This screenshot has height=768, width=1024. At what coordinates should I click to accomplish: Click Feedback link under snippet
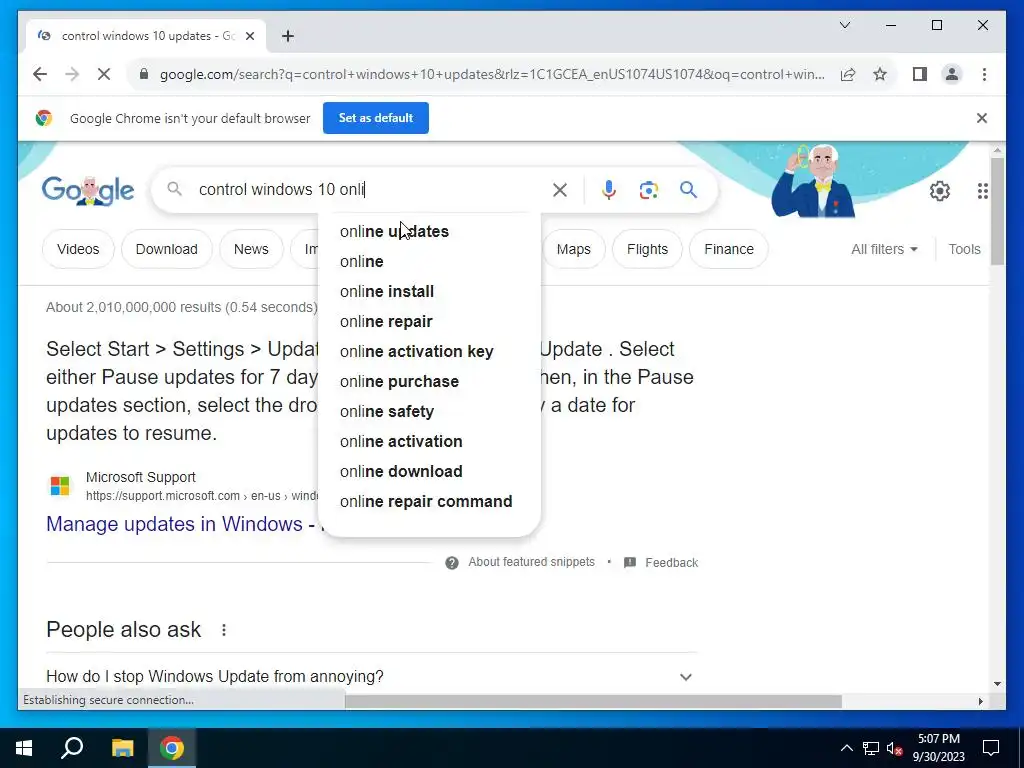click(x=671, y=563)
